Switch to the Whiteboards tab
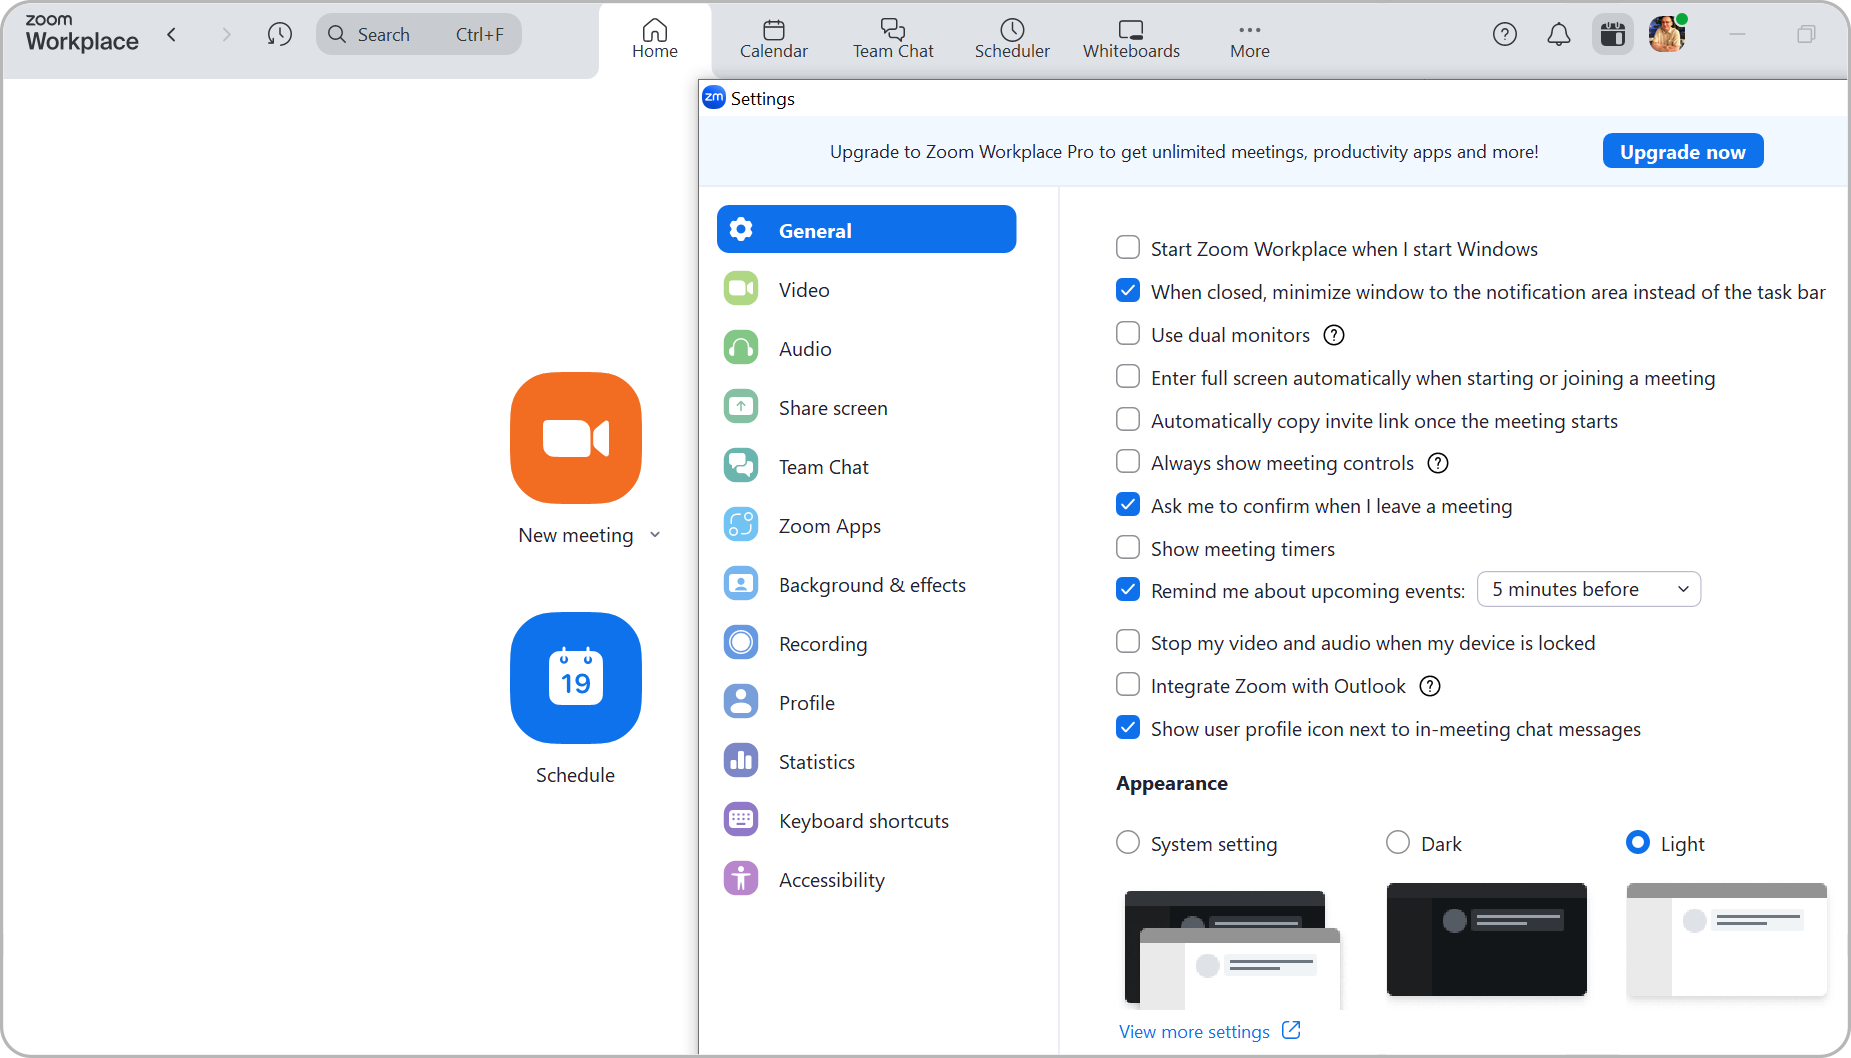 click(x=1130, y=38)
